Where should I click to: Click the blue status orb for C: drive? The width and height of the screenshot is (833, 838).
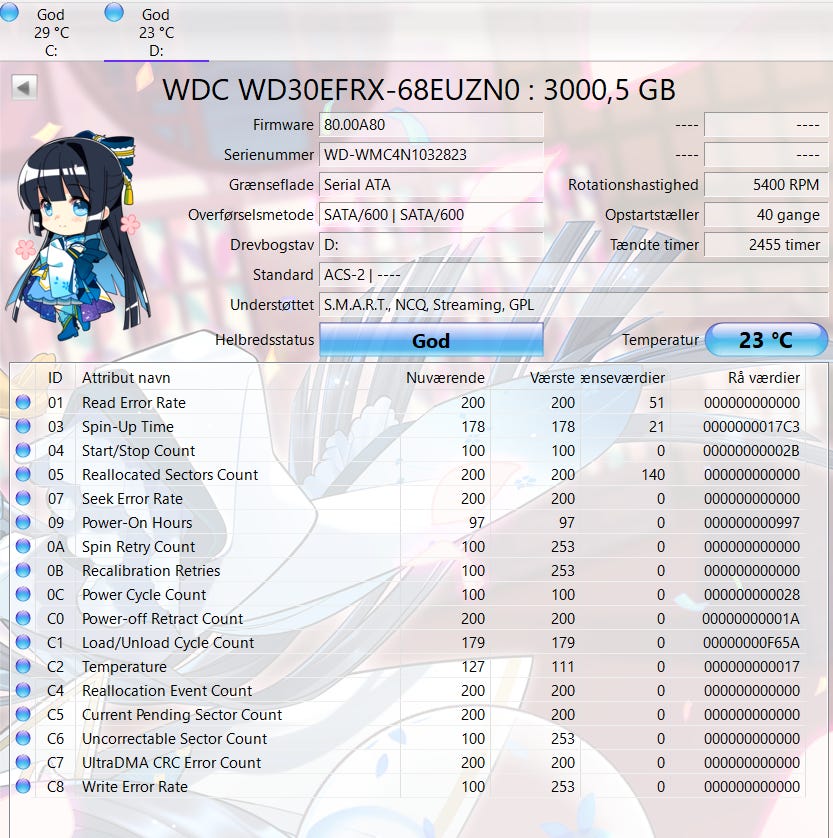click(9, 12)
